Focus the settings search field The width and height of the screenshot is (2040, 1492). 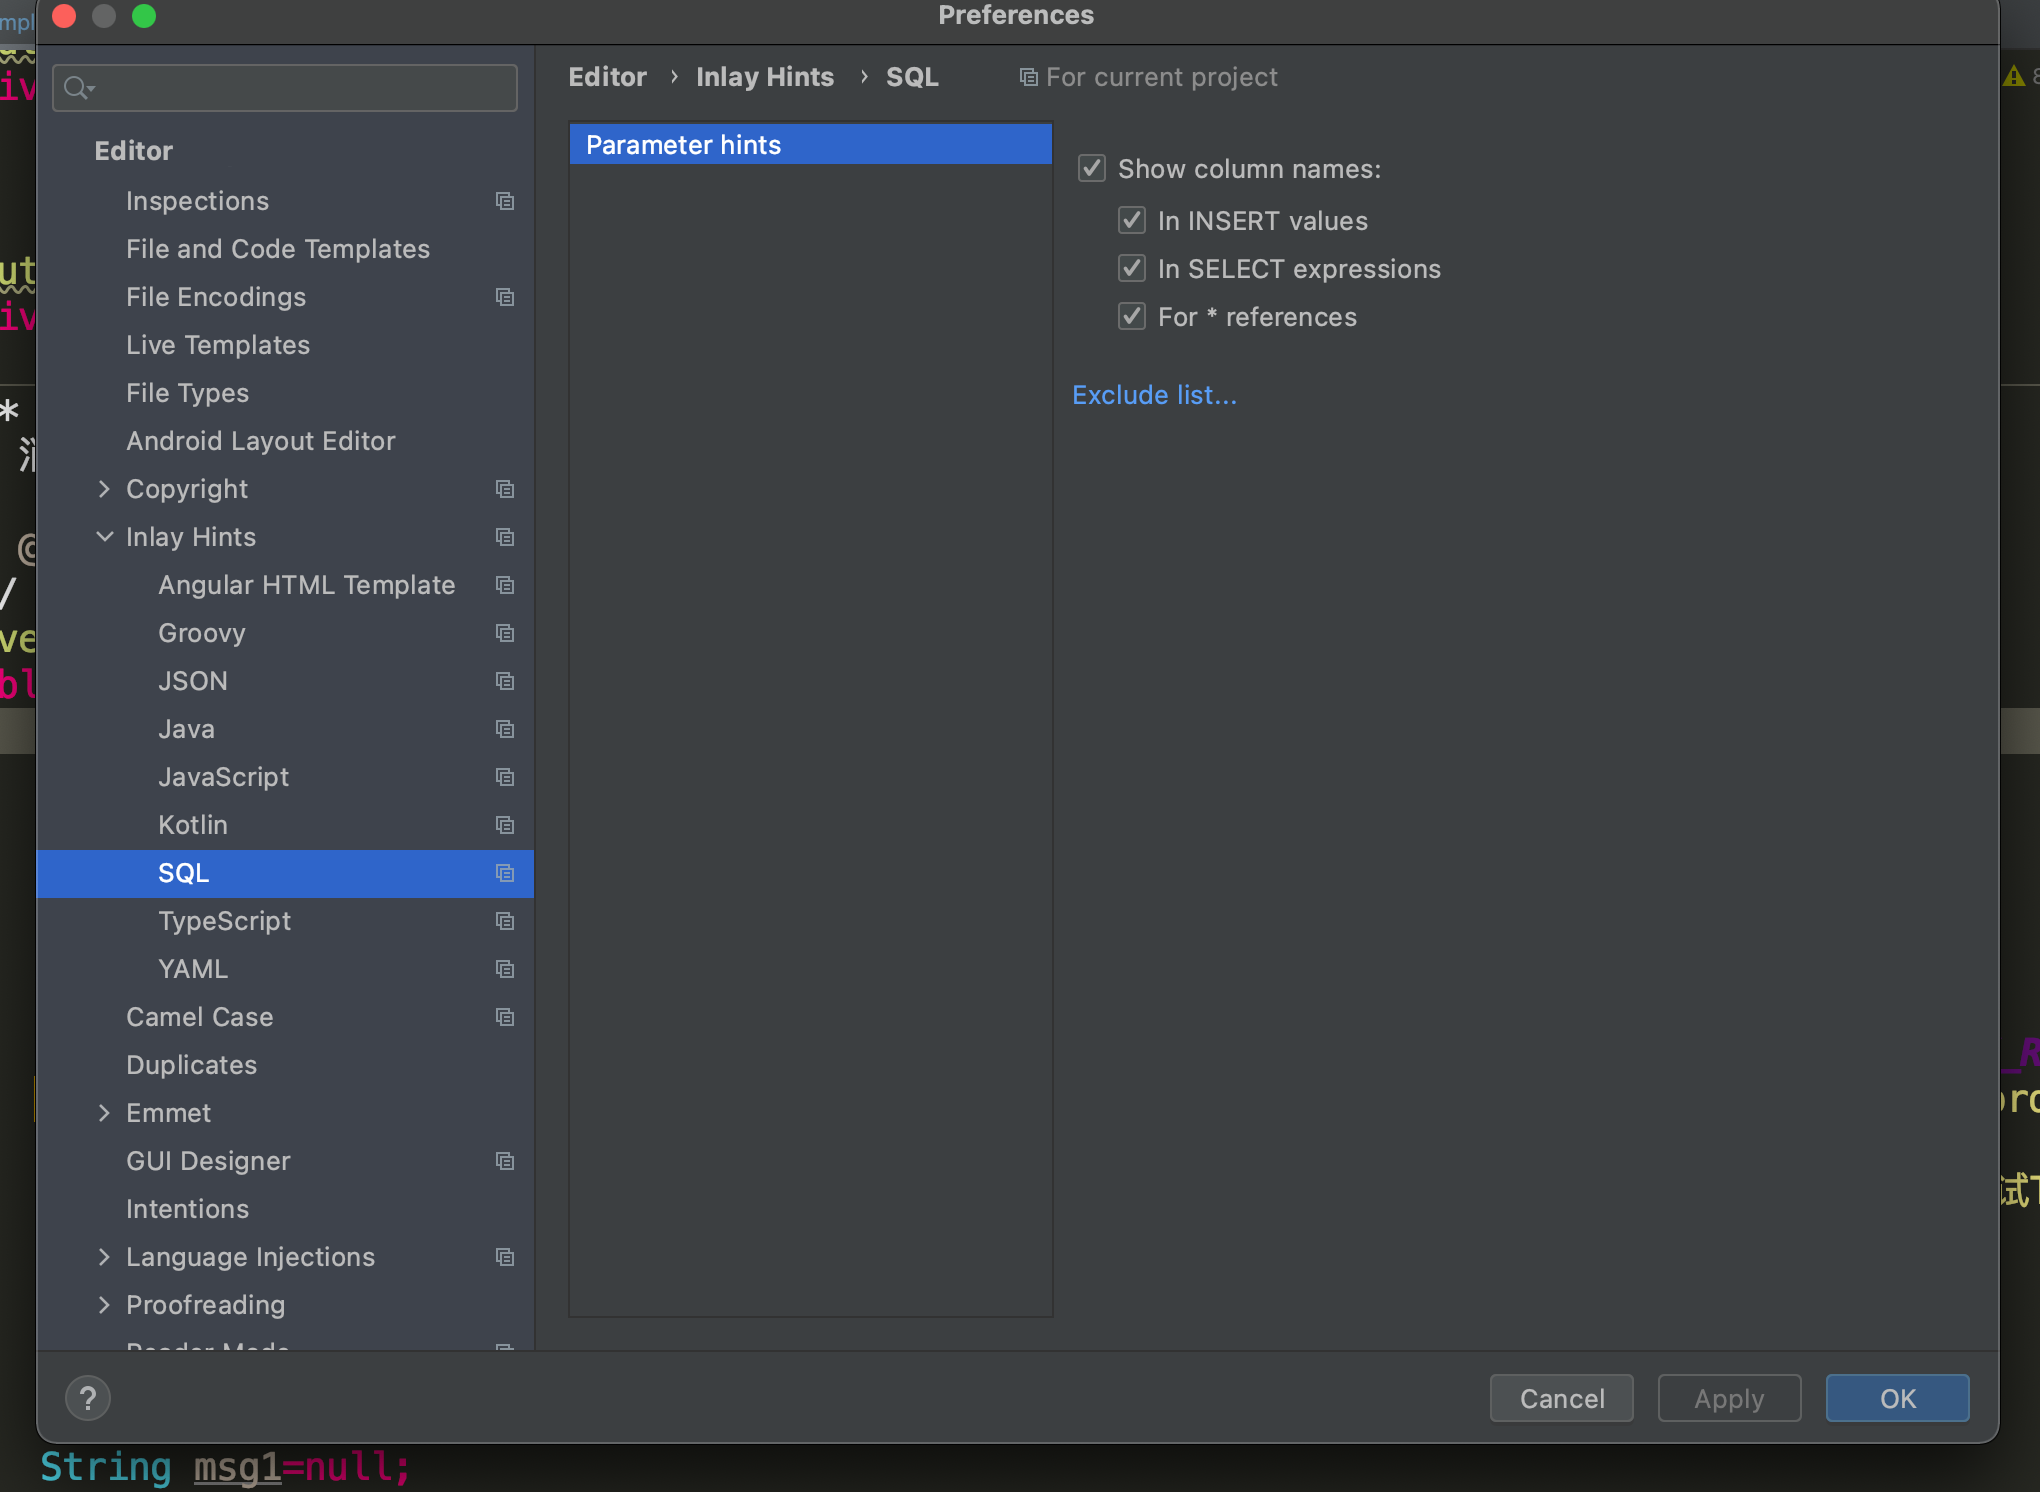point(300,88)
